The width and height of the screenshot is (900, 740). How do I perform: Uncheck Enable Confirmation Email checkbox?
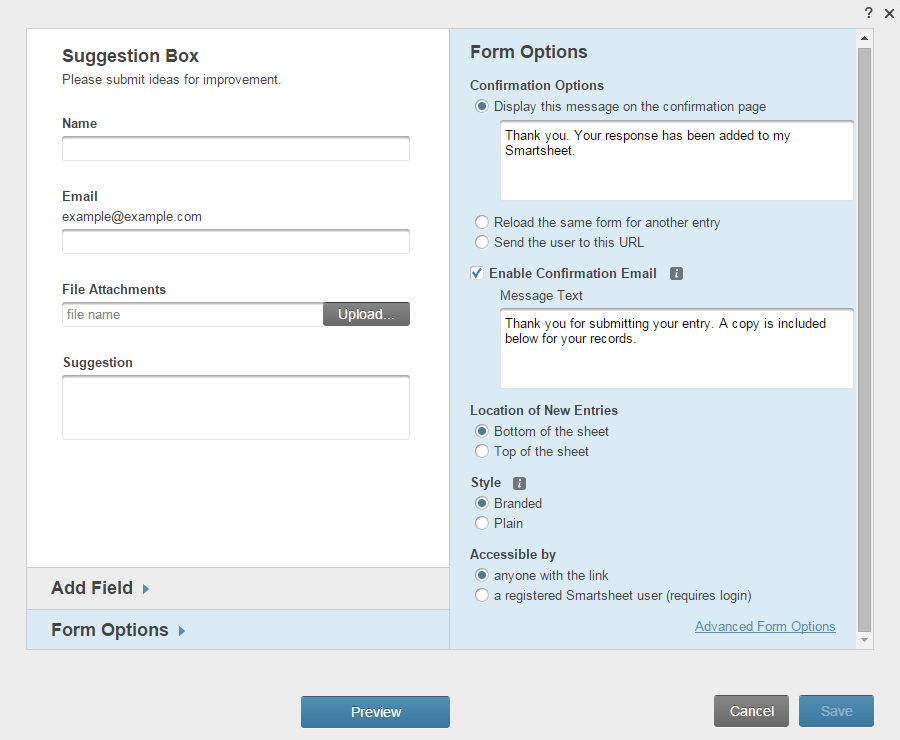click(x=477, y=273)
